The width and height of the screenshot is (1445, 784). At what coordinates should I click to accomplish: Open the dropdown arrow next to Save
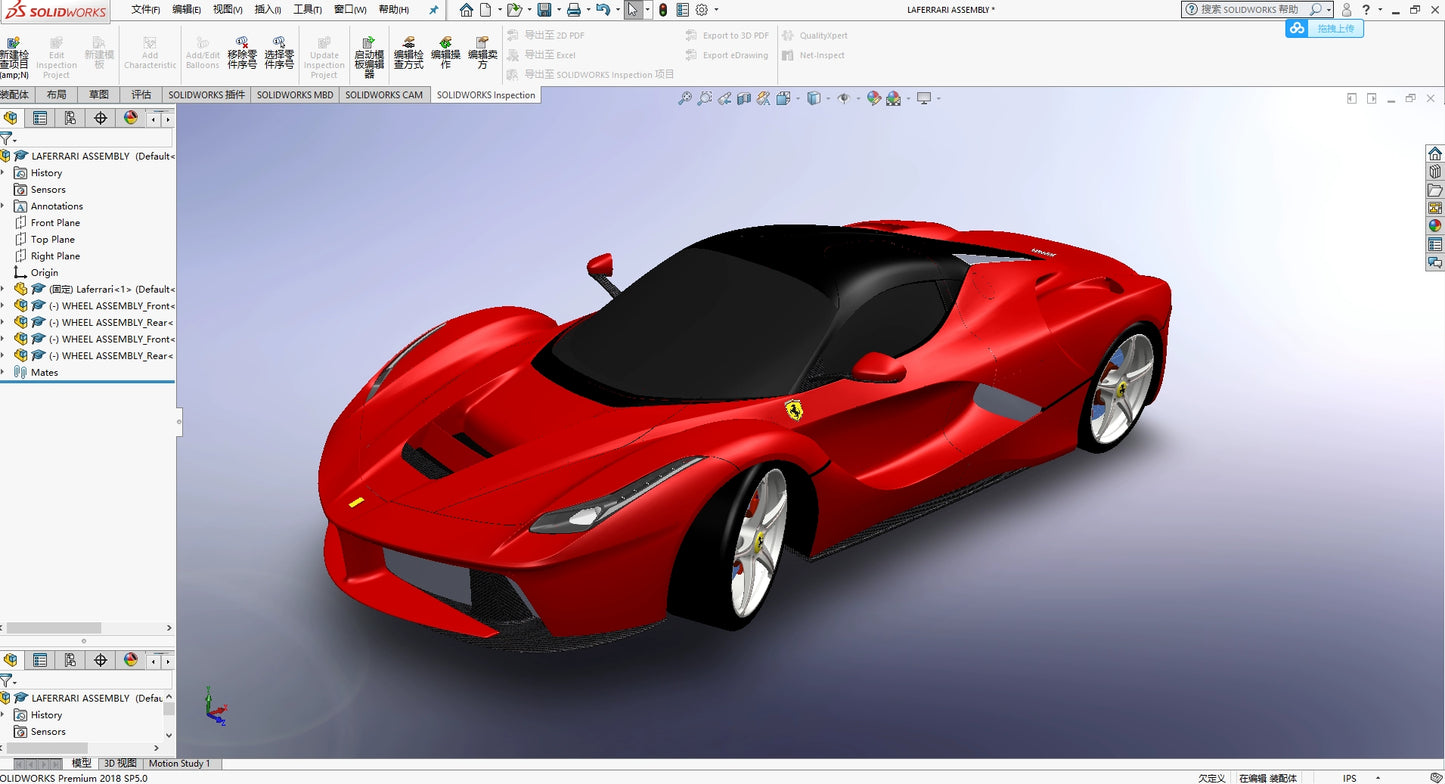pos(557,10)
